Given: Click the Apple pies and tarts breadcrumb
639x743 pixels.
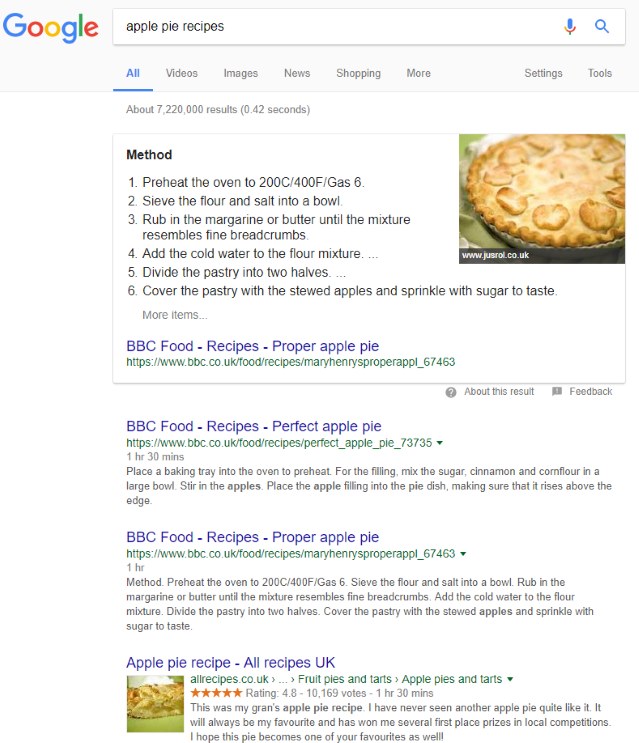Looking at the screenshot, I should pos(451,679).
